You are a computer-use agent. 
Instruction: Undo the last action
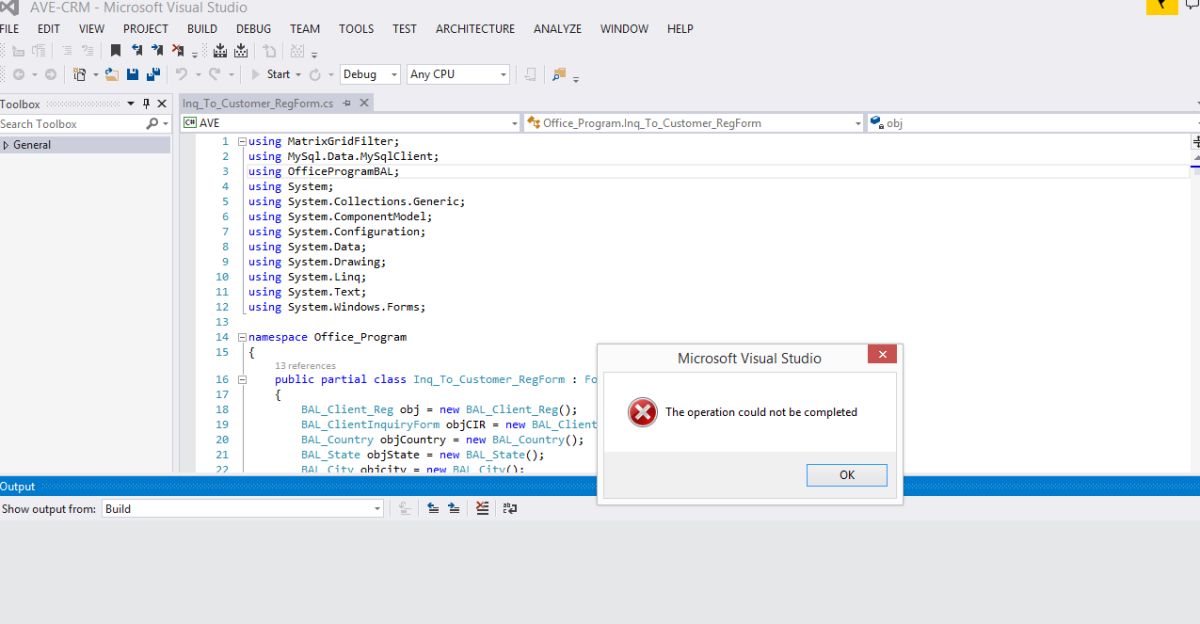(181, 74)
